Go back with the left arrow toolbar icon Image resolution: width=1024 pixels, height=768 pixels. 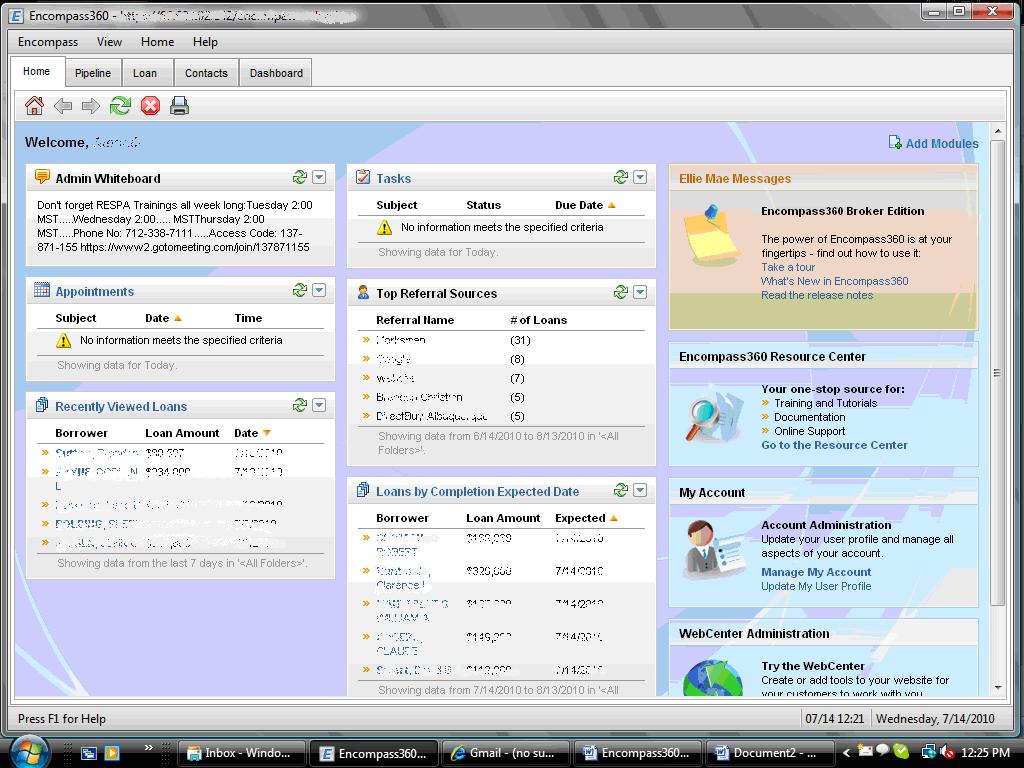[63, 106]
